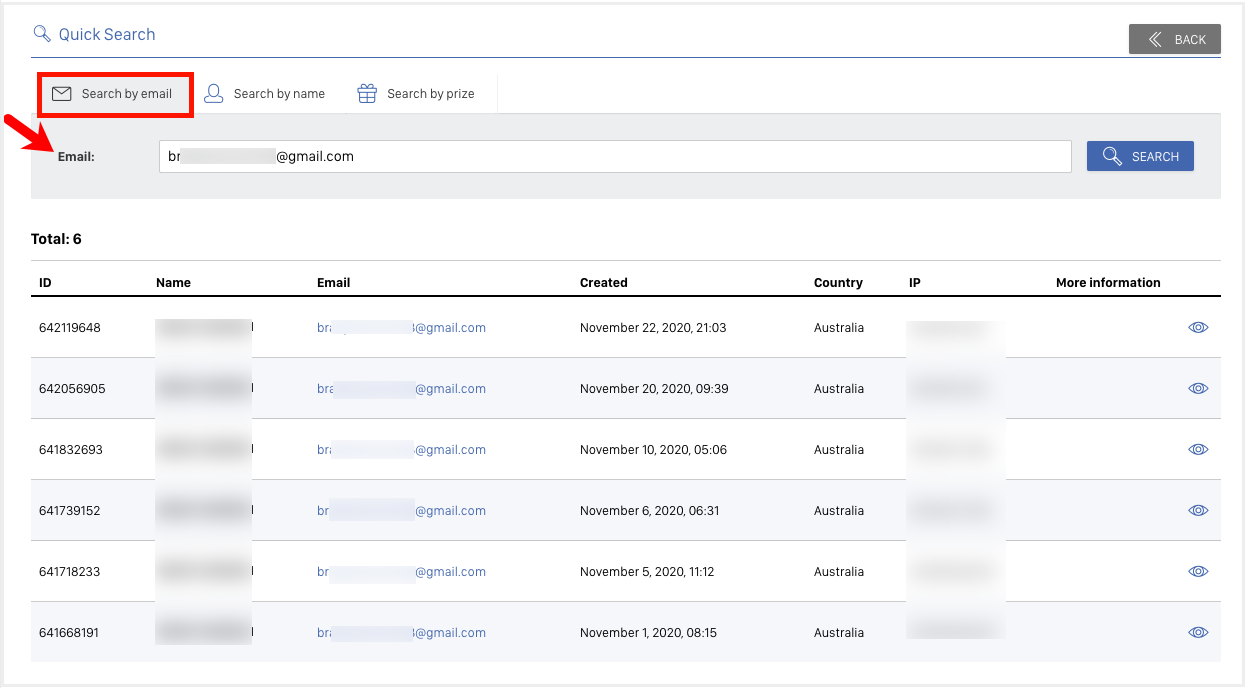This screenshot has height=688, width=1249.
Task: Open email link in row 641832693
Action: 401,450
